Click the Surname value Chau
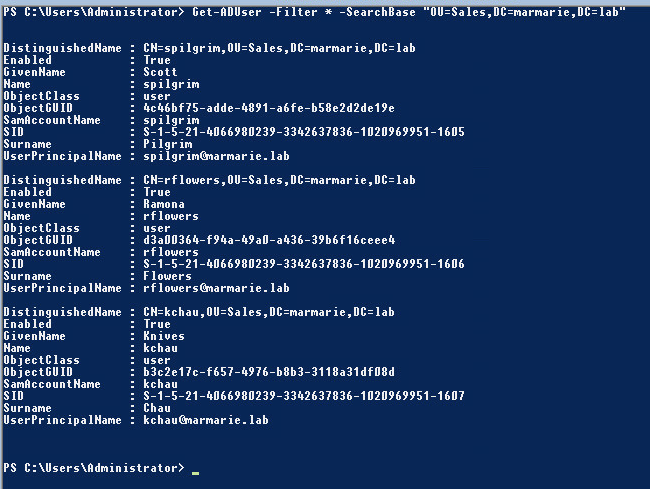This screenshot has height=489, width=650. coord(157,408)
